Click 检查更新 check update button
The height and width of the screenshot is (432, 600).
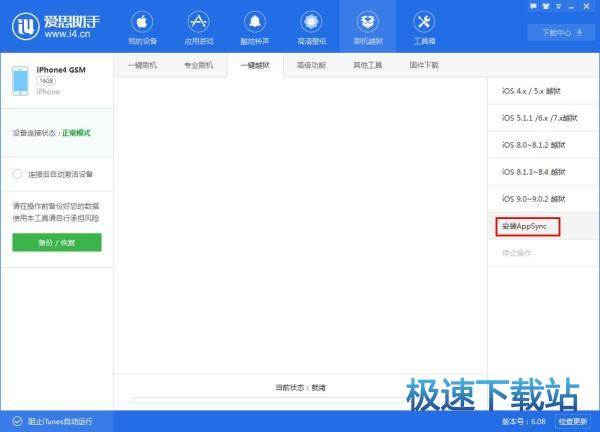573,421
